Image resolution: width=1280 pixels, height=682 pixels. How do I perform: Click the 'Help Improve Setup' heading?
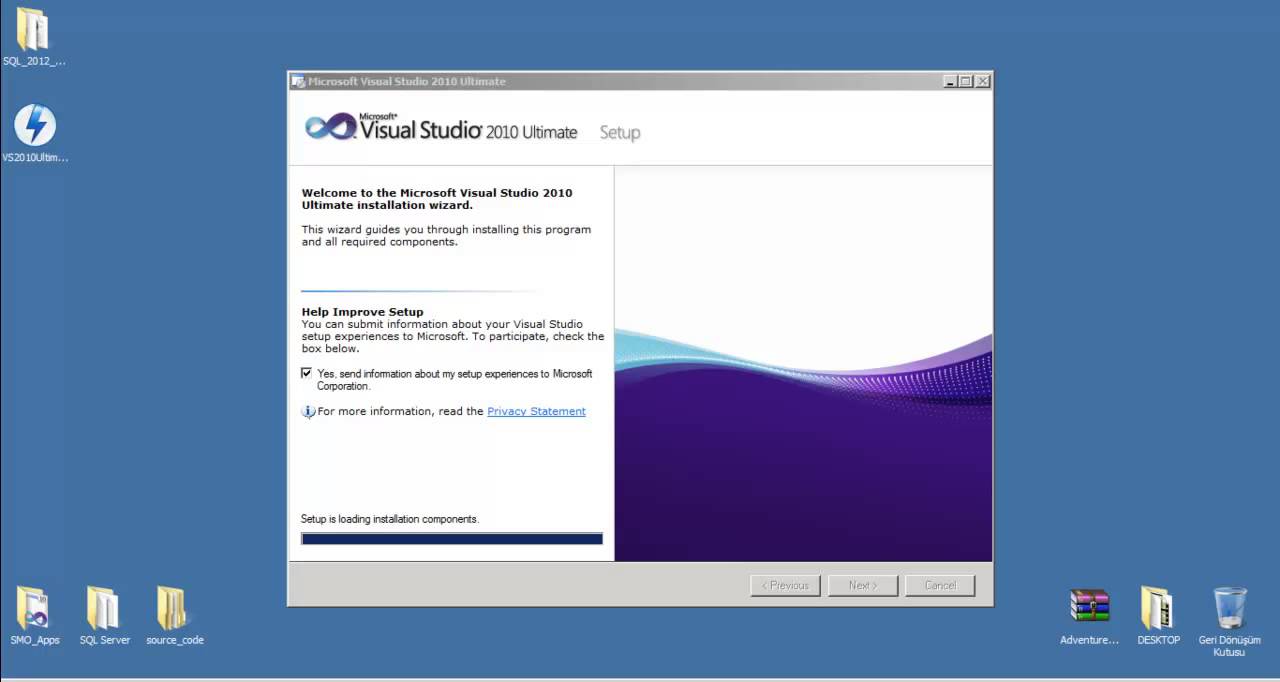pyautogui.click(x=362, y=312)
